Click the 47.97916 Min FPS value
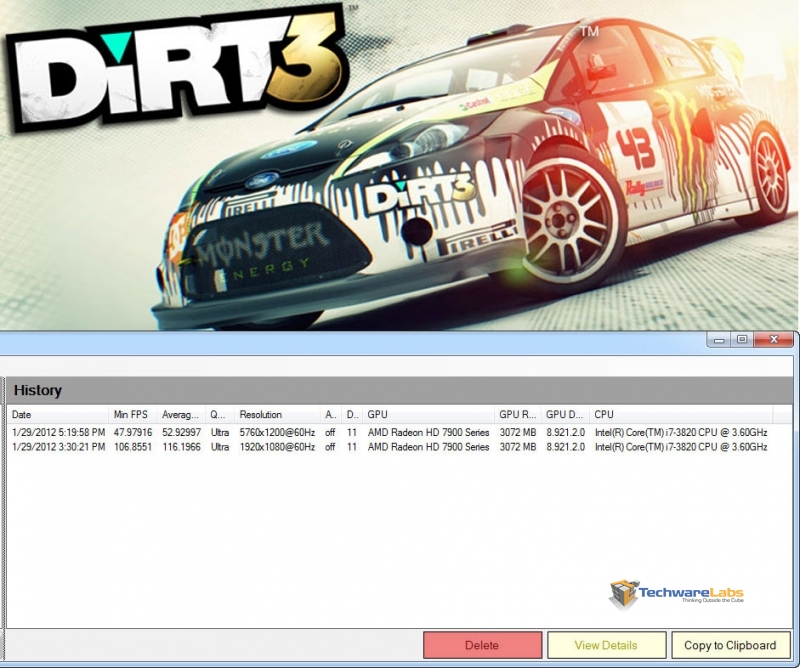 (133, 432)
